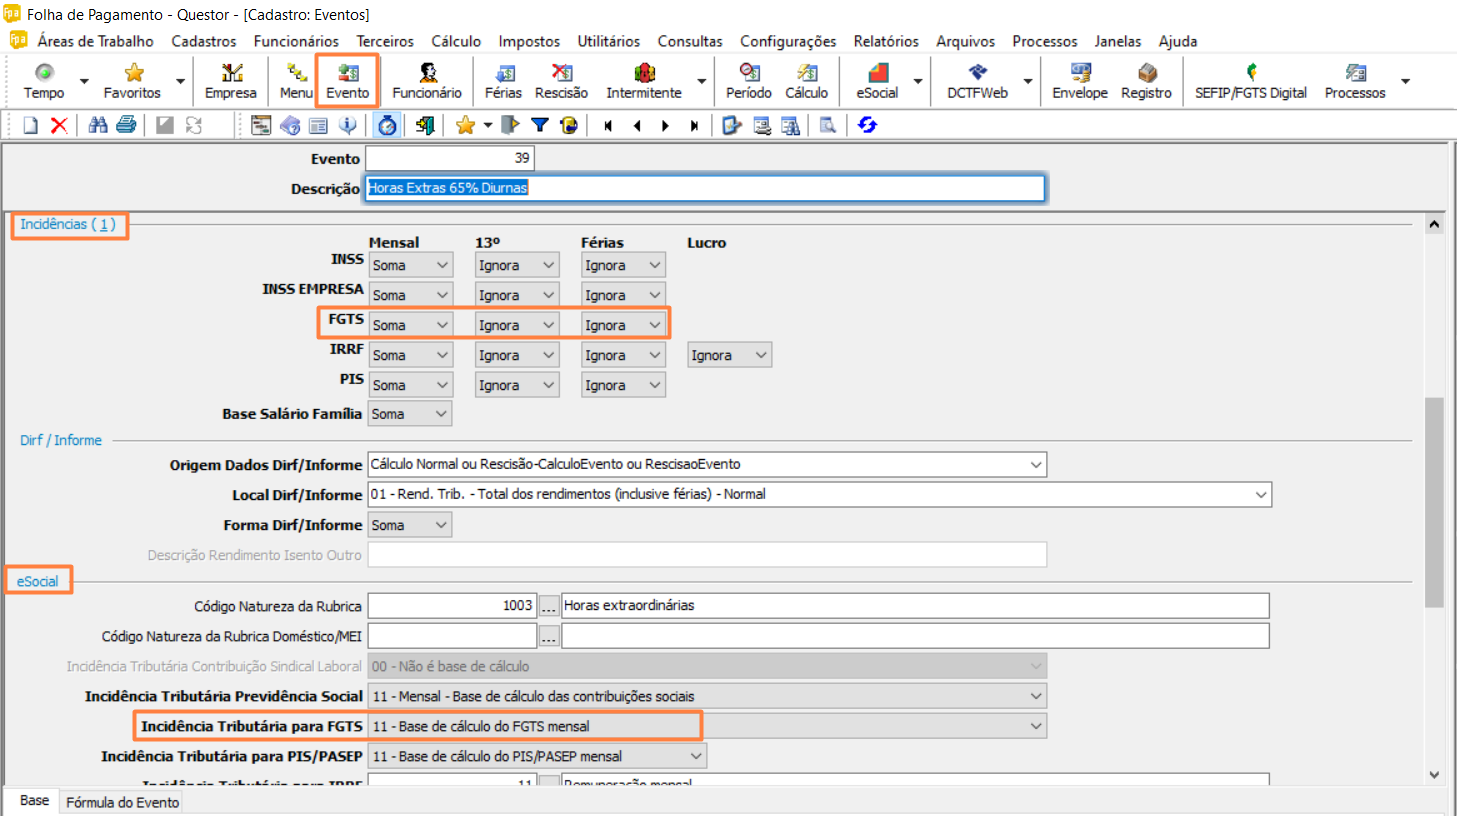
Task: Open the Férias toolbar icon
Action: (503, 81)
